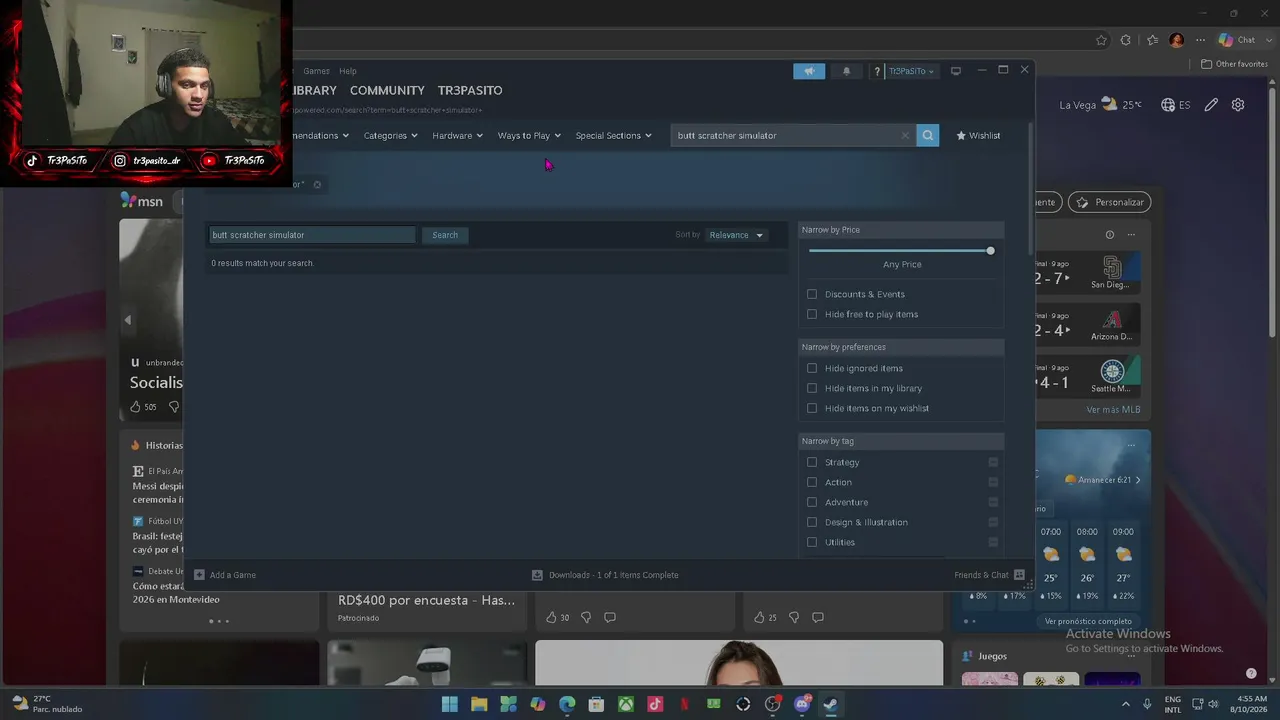Open Netflix from the taskbar

[684, 704]
